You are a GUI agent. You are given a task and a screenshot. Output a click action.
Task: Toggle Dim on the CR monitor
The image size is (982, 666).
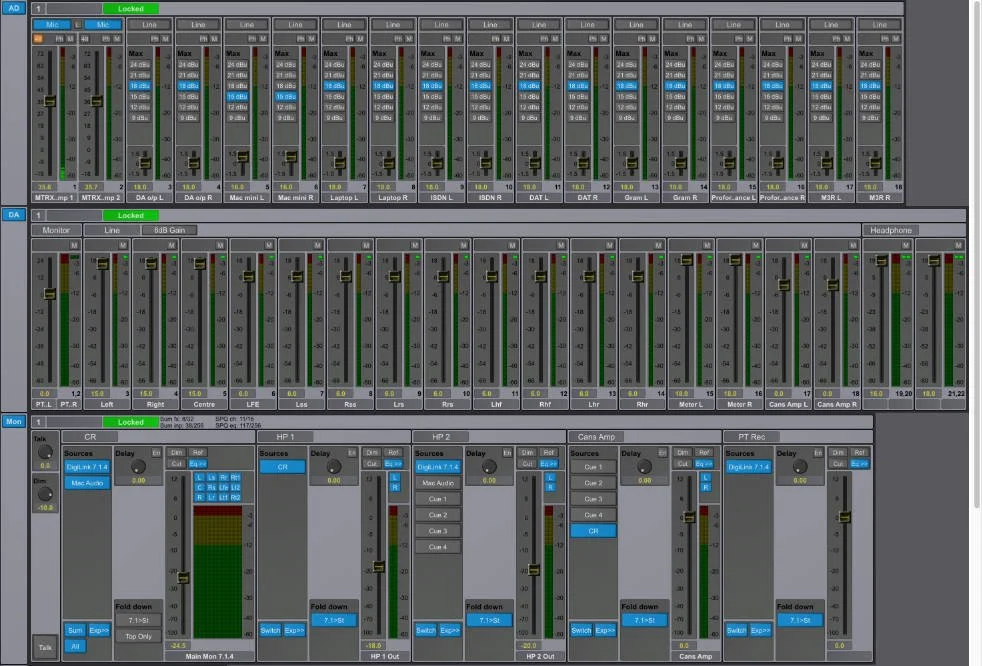tap(177, 452)
